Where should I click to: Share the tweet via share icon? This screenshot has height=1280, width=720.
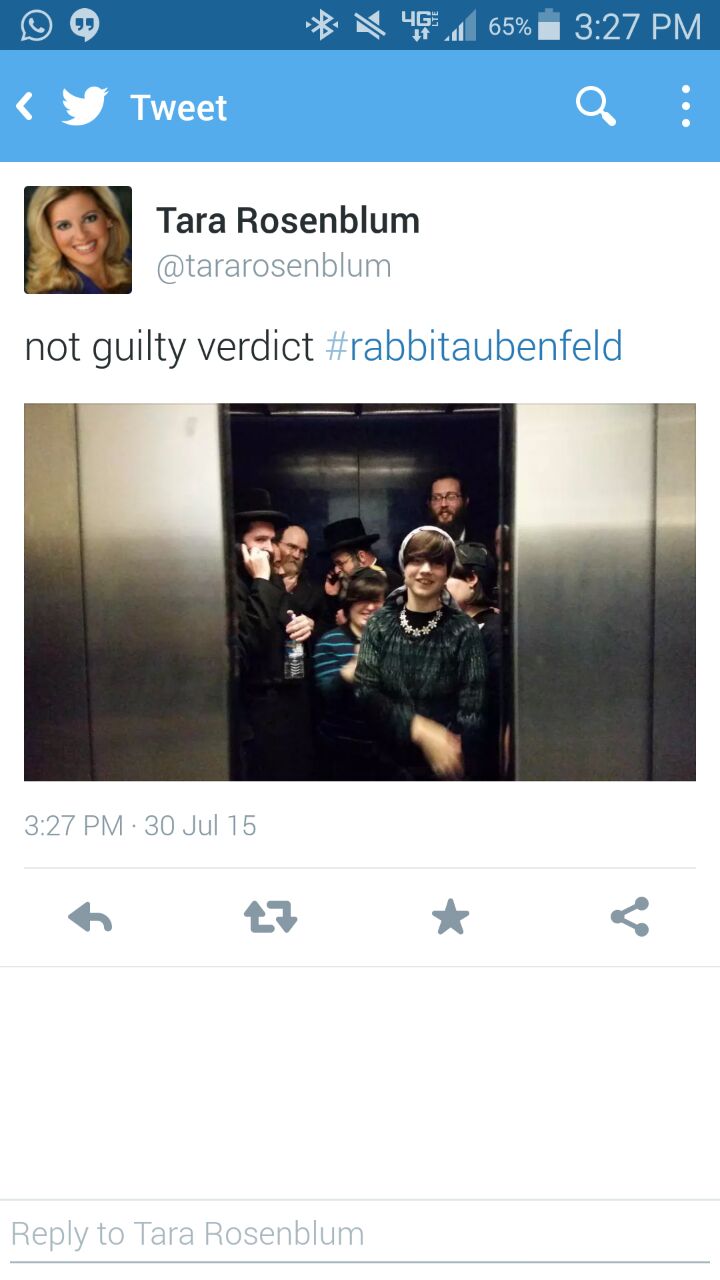pos(630,917)
